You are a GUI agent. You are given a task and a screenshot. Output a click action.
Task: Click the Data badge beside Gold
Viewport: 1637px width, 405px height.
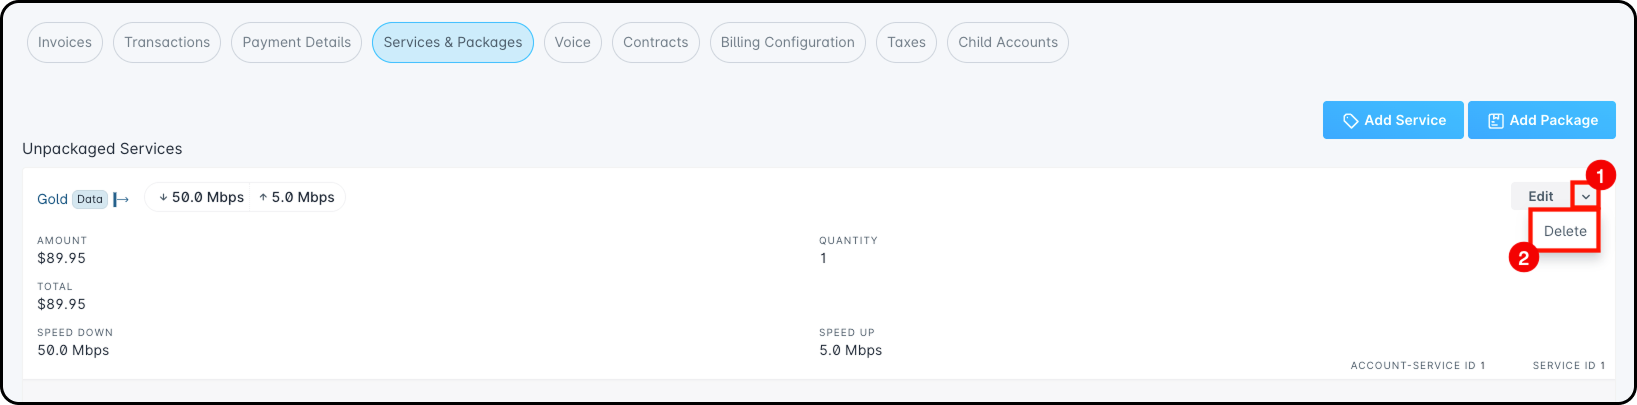point(90,199)
